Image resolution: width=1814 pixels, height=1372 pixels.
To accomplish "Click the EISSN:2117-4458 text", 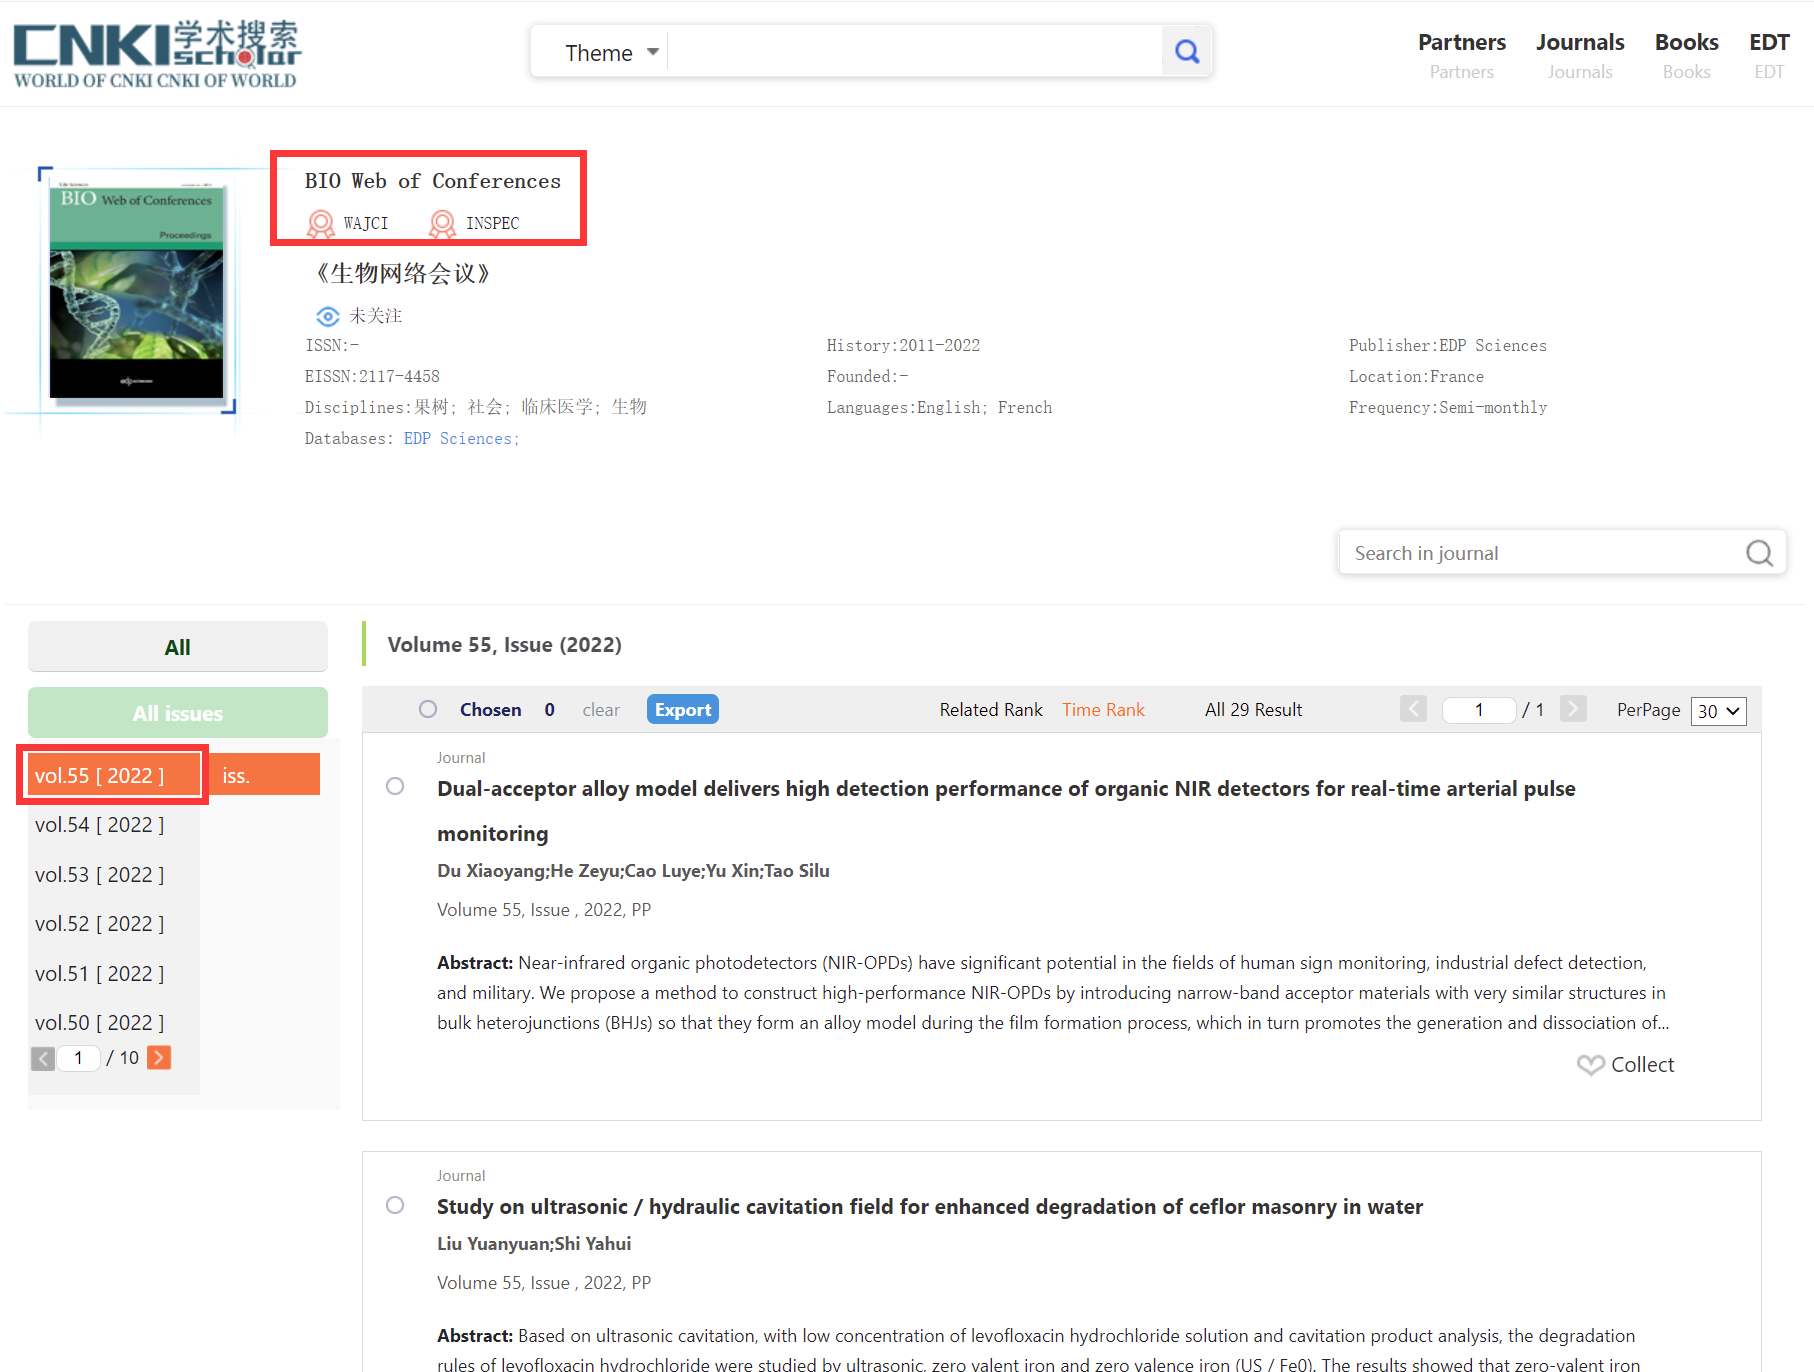I will (372, 377).
